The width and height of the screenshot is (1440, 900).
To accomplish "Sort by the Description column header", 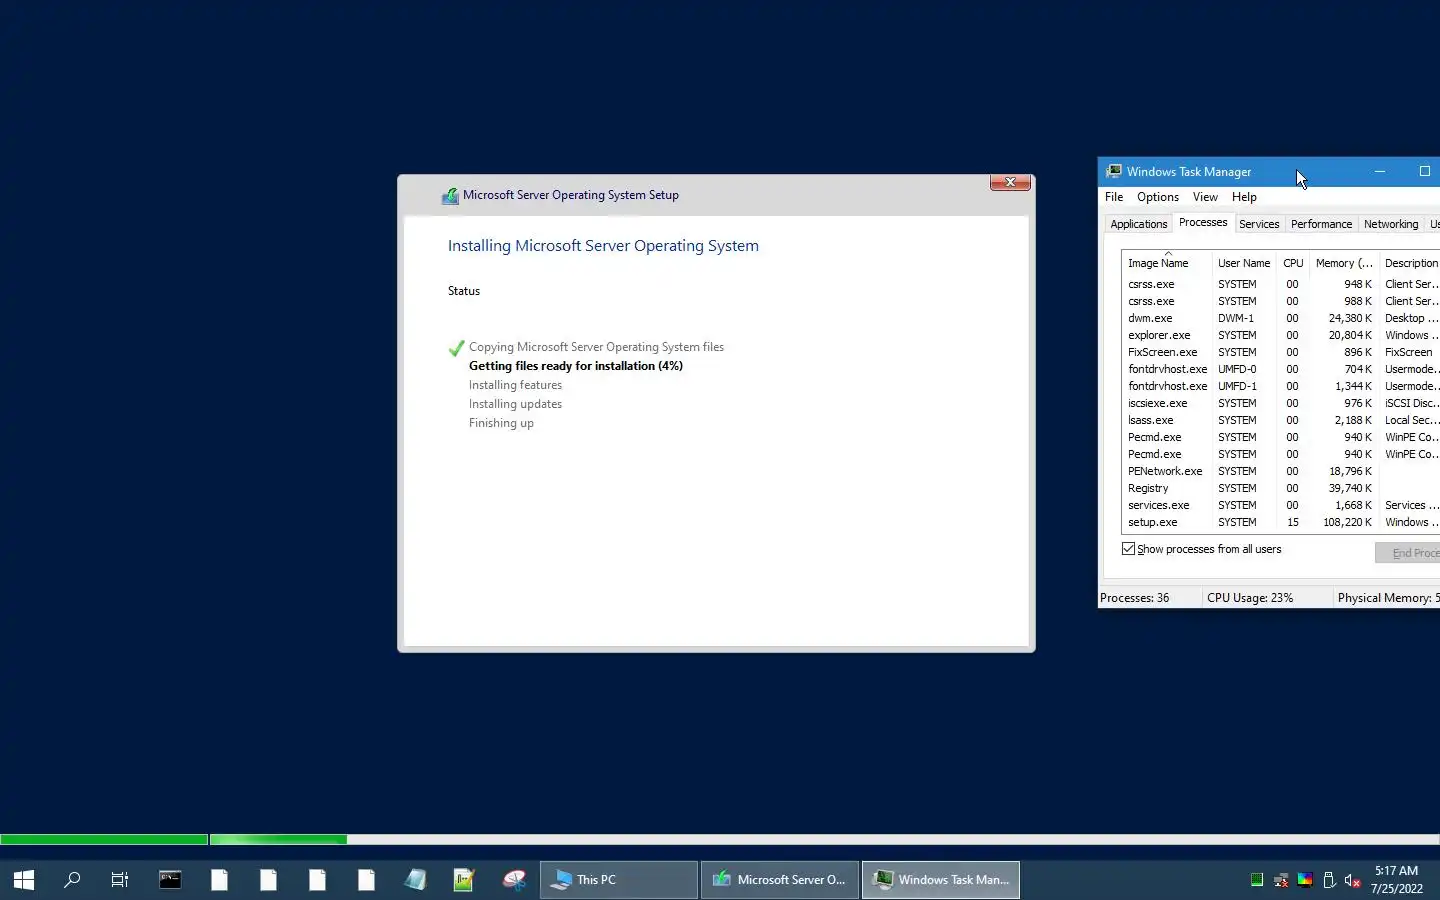I will (x=1410, y=263).
